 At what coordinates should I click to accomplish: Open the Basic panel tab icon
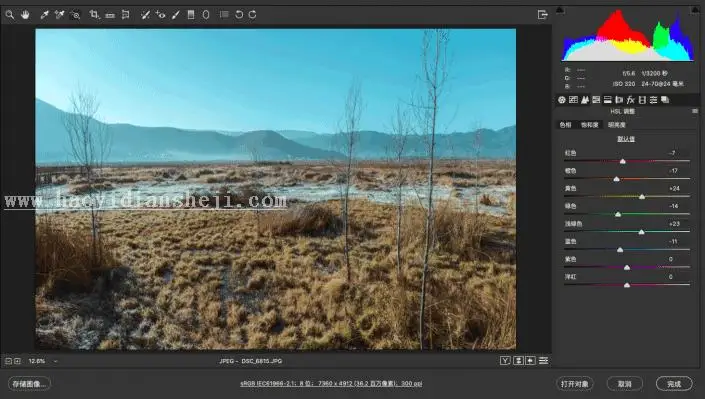pyautogui.click(x=562, y=100)
